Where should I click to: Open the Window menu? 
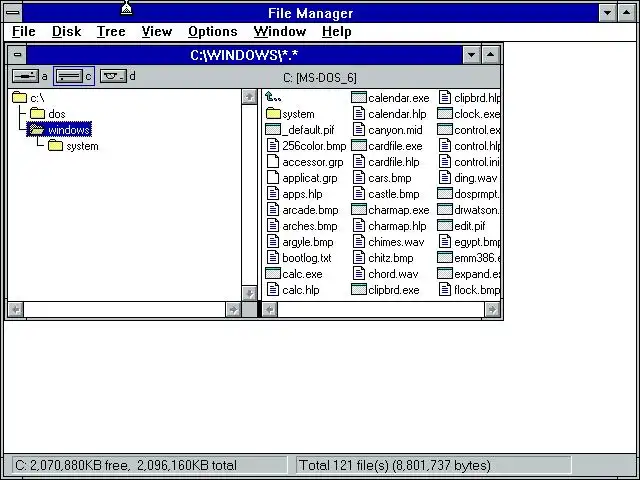point(280,31)
